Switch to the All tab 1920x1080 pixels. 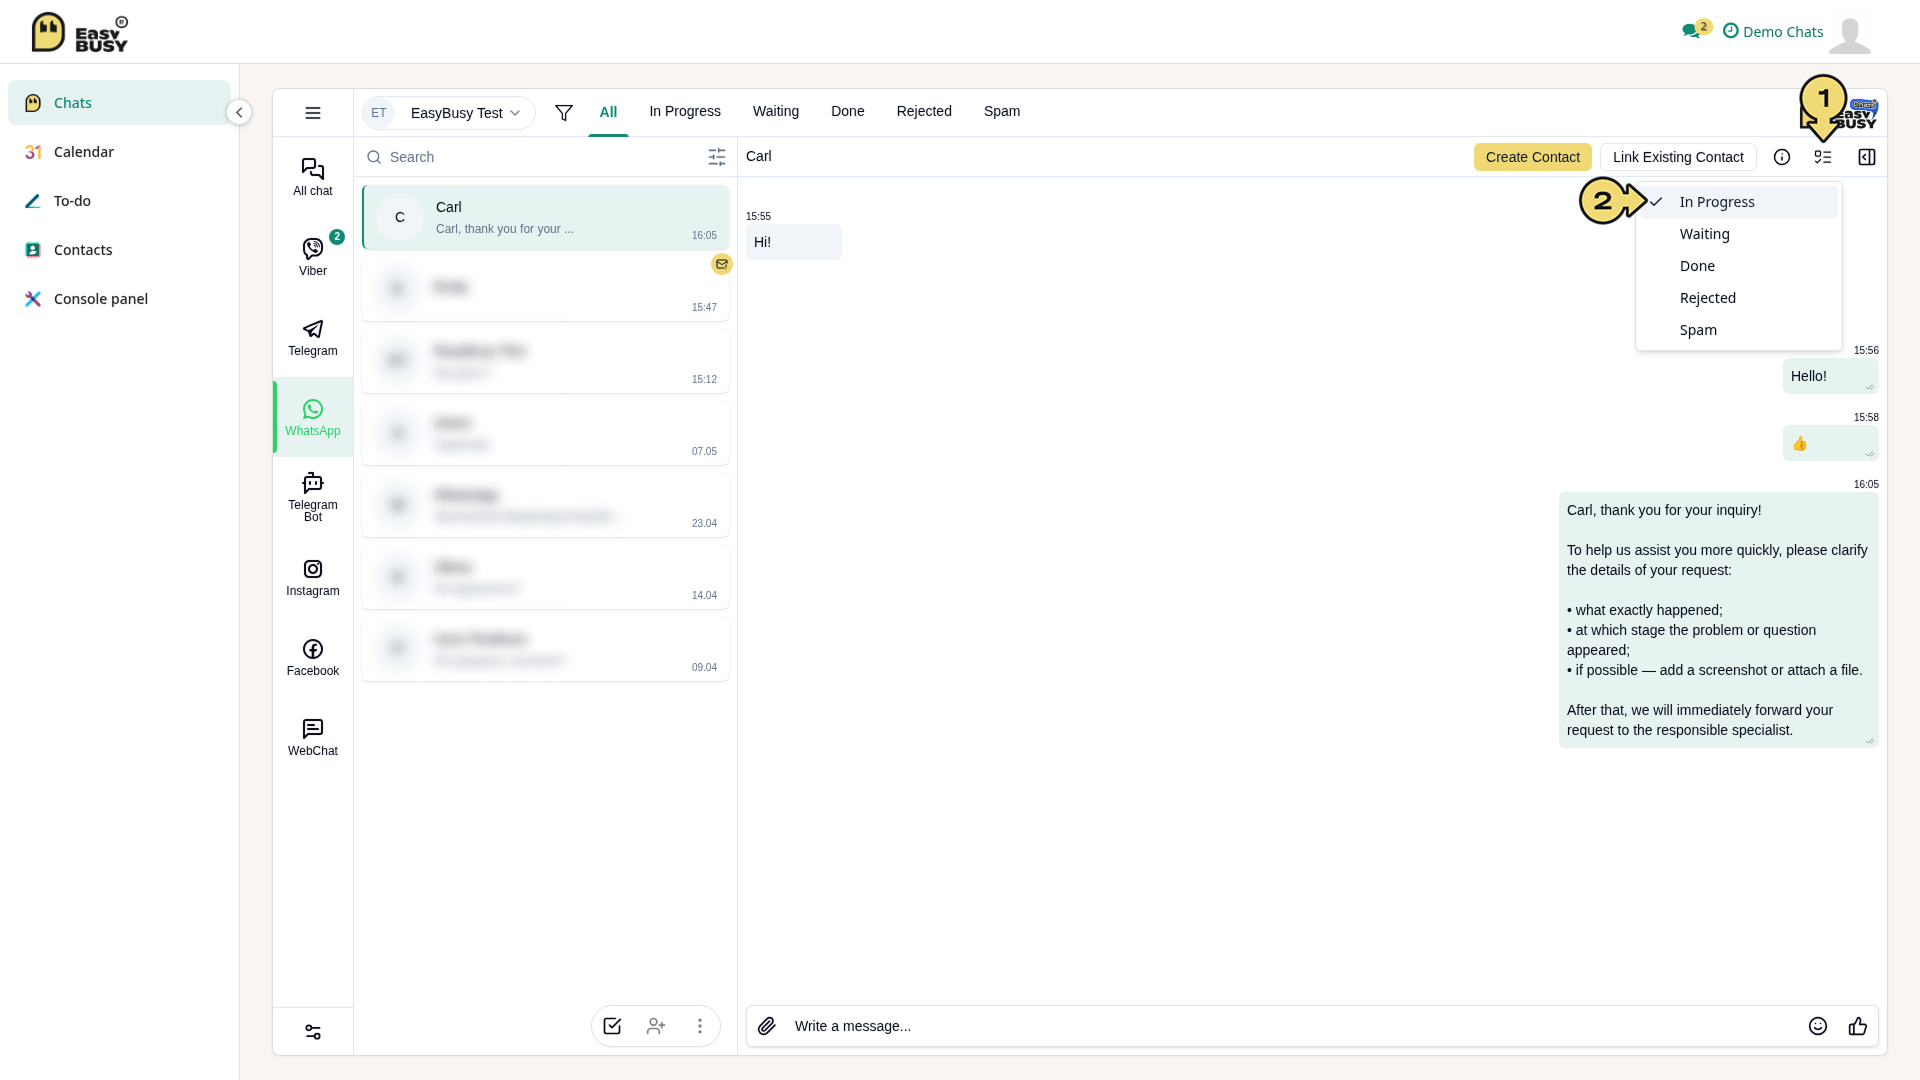[608, 112]
